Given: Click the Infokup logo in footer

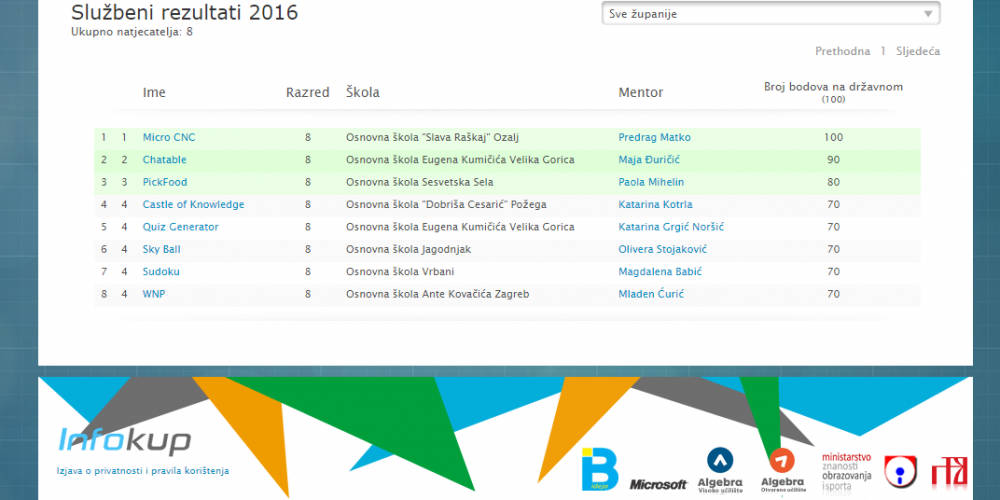Looking at the screenshot, I should [124, 441].
